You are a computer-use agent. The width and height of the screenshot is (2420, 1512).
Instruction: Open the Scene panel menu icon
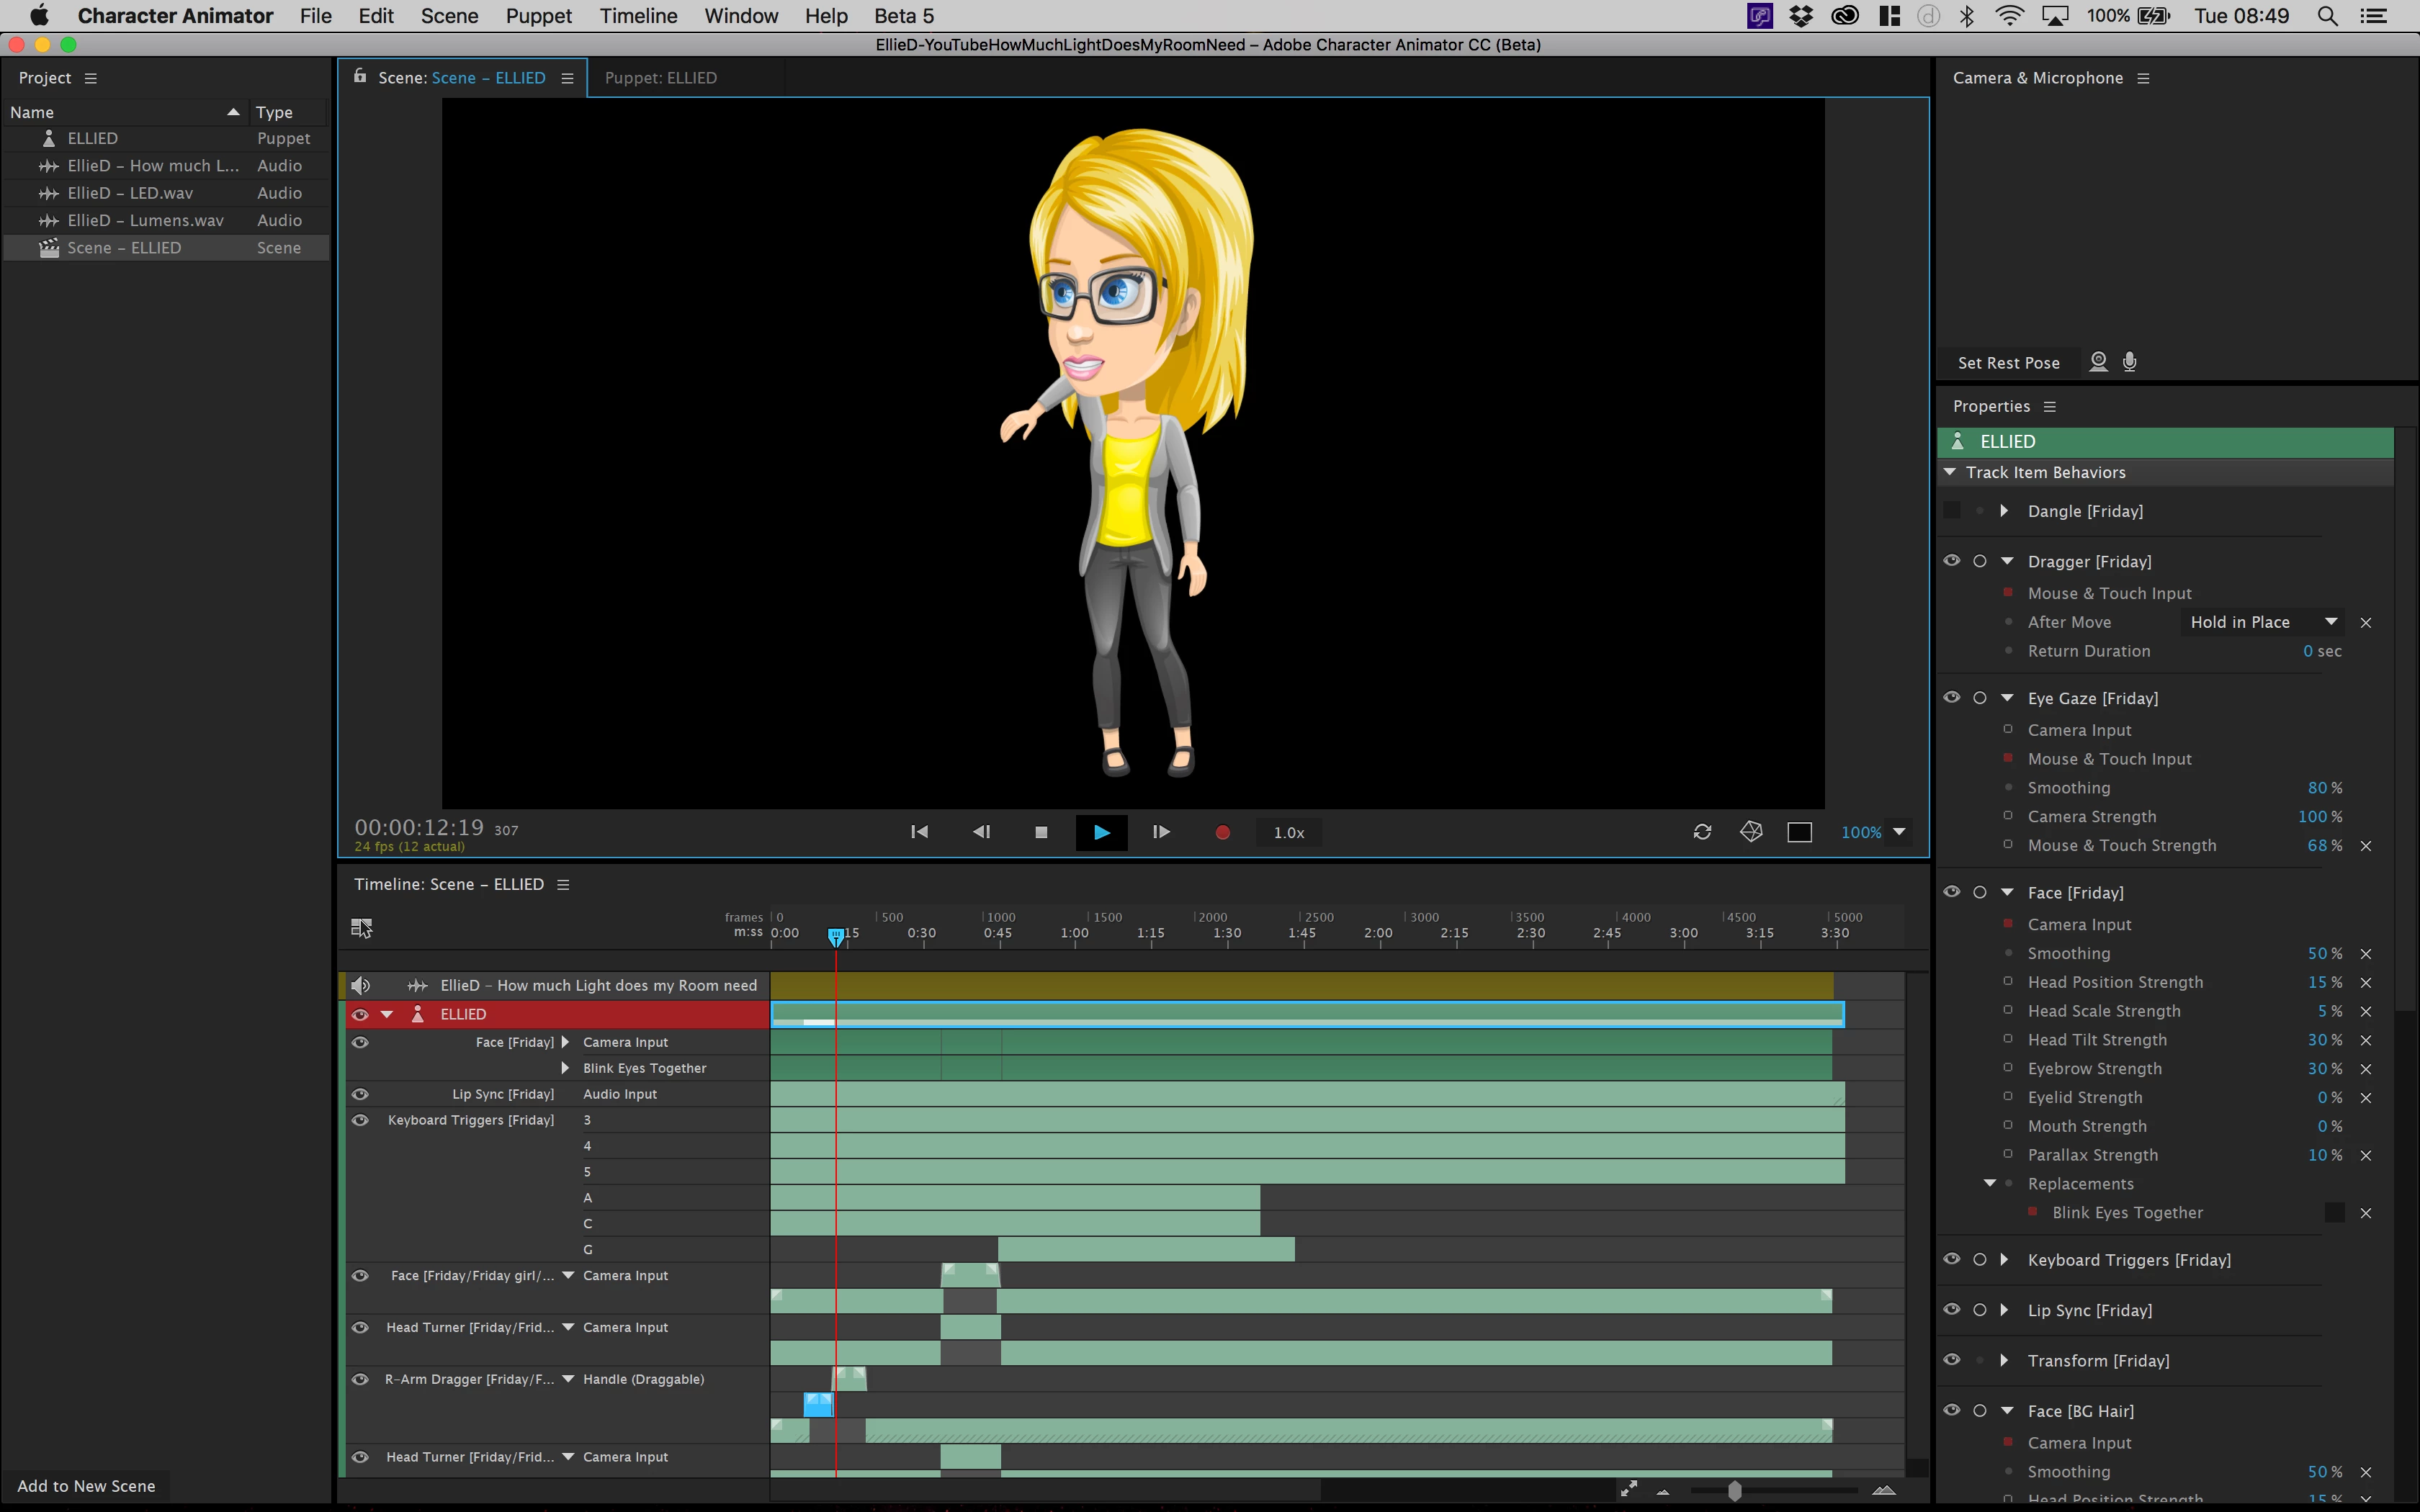click(567, 78)
